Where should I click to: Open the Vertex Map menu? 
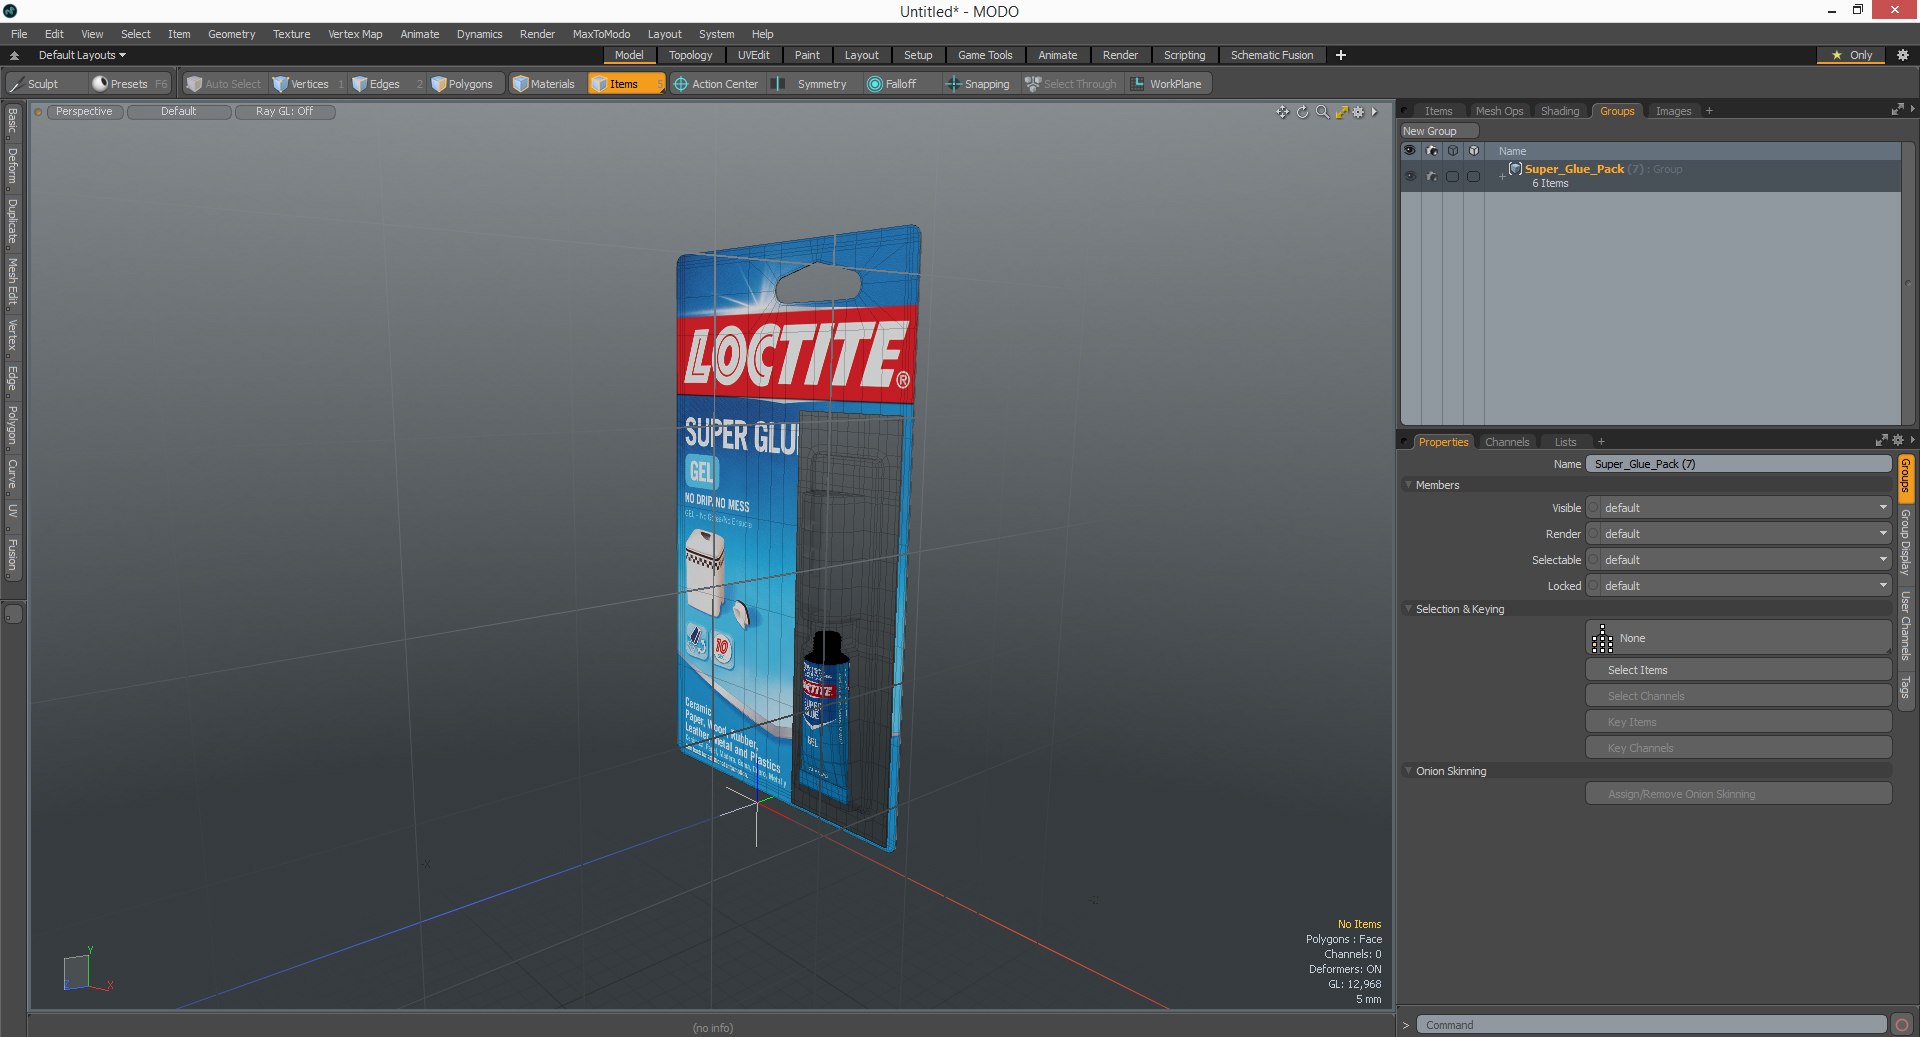pyautogui.click(x=355, y=34)
